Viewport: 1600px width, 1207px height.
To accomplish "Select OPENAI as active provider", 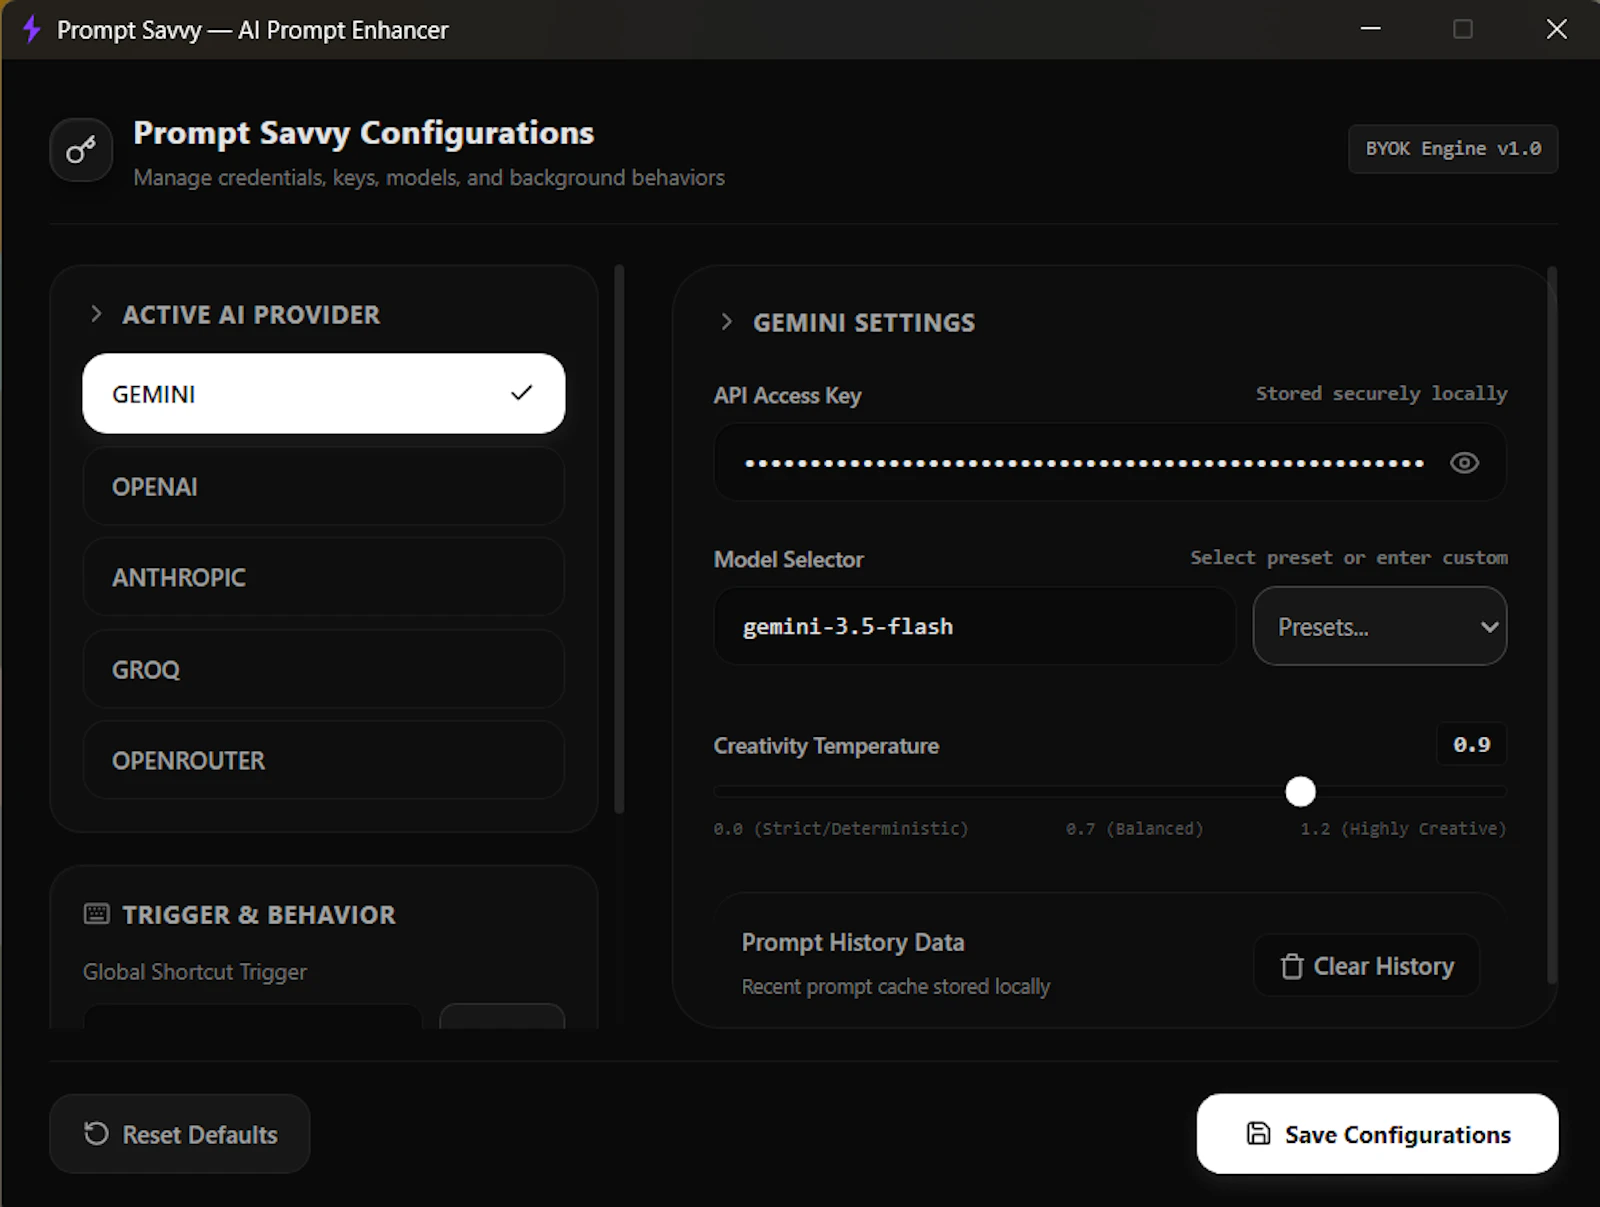I will click(323, 486).
